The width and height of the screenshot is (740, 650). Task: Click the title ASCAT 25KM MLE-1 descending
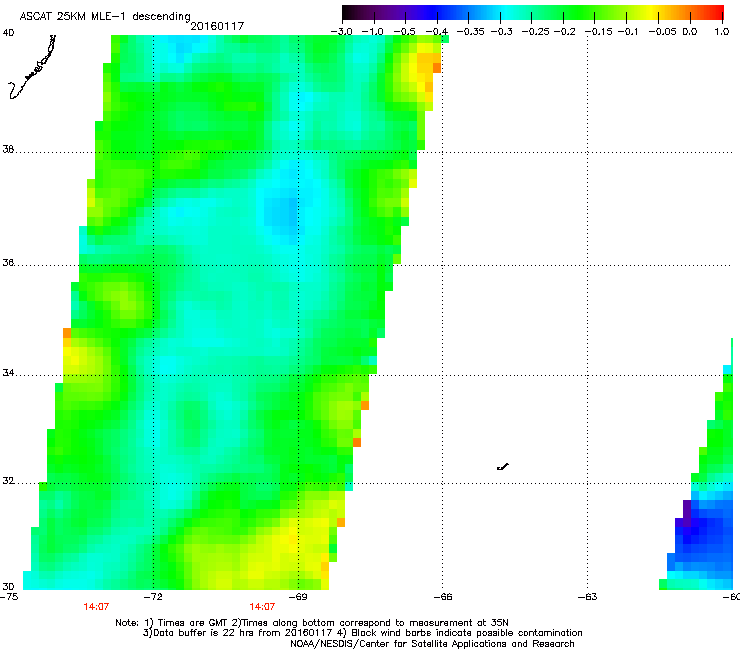pos(105,17)
